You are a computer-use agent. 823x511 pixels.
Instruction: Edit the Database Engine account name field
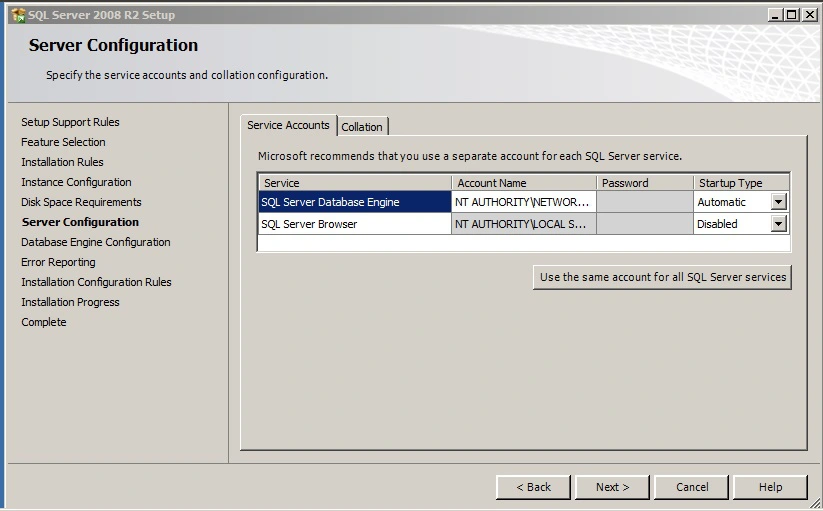[x=523, y=202]
